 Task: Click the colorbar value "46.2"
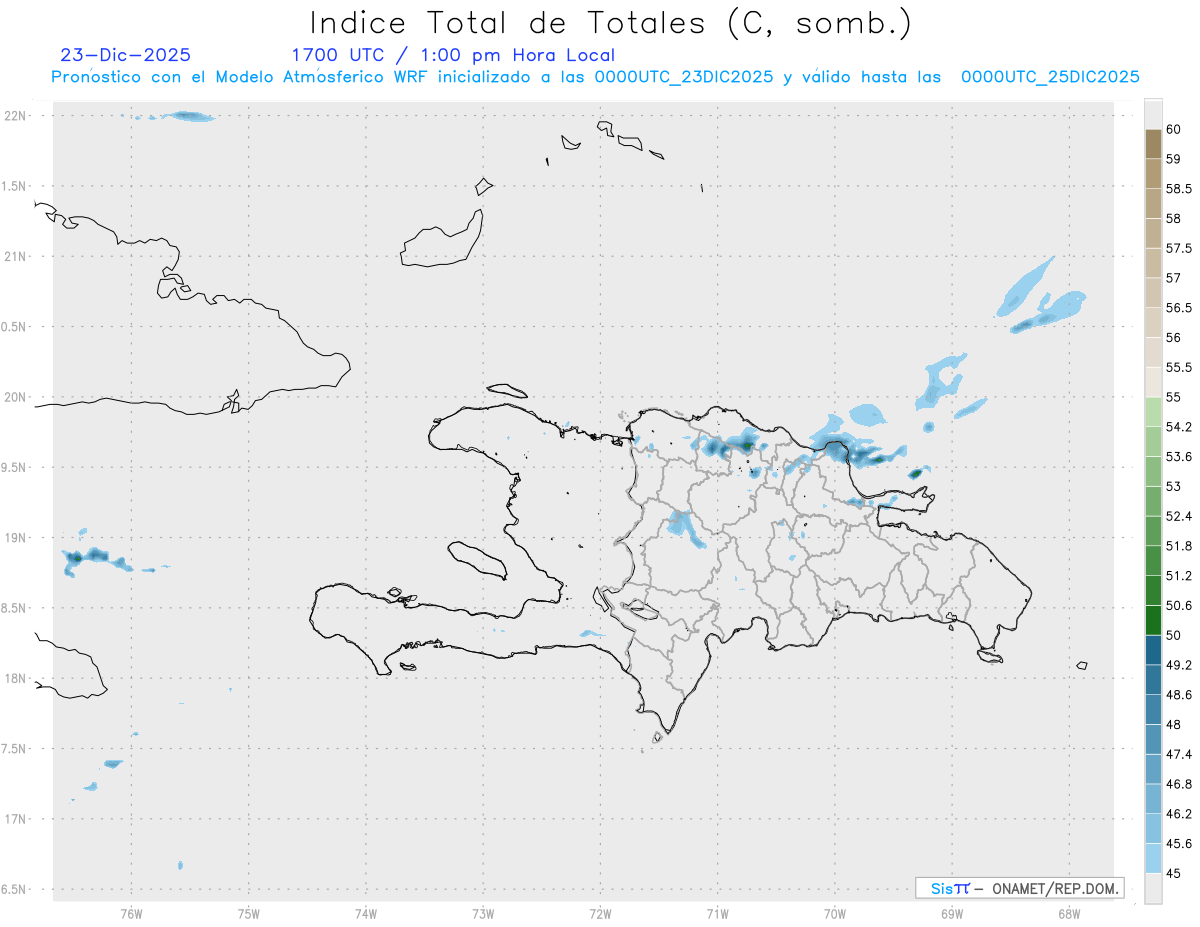click(x=1179, y=813)
